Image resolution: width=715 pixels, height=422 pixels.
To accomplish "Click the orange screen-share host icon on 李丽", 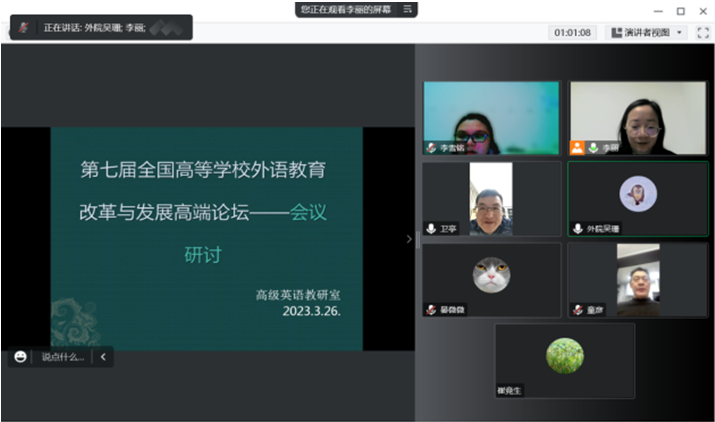I will pos(577,147).
